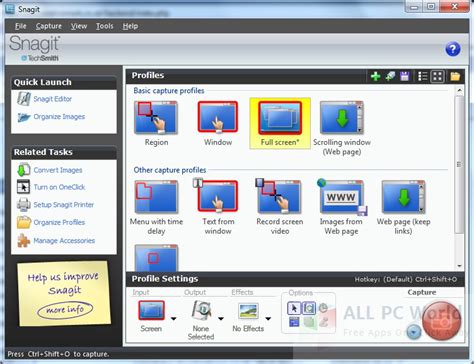474x364 pixels.
Task: Open Snagit help question mark button
Action: click(x=453, y=49)
